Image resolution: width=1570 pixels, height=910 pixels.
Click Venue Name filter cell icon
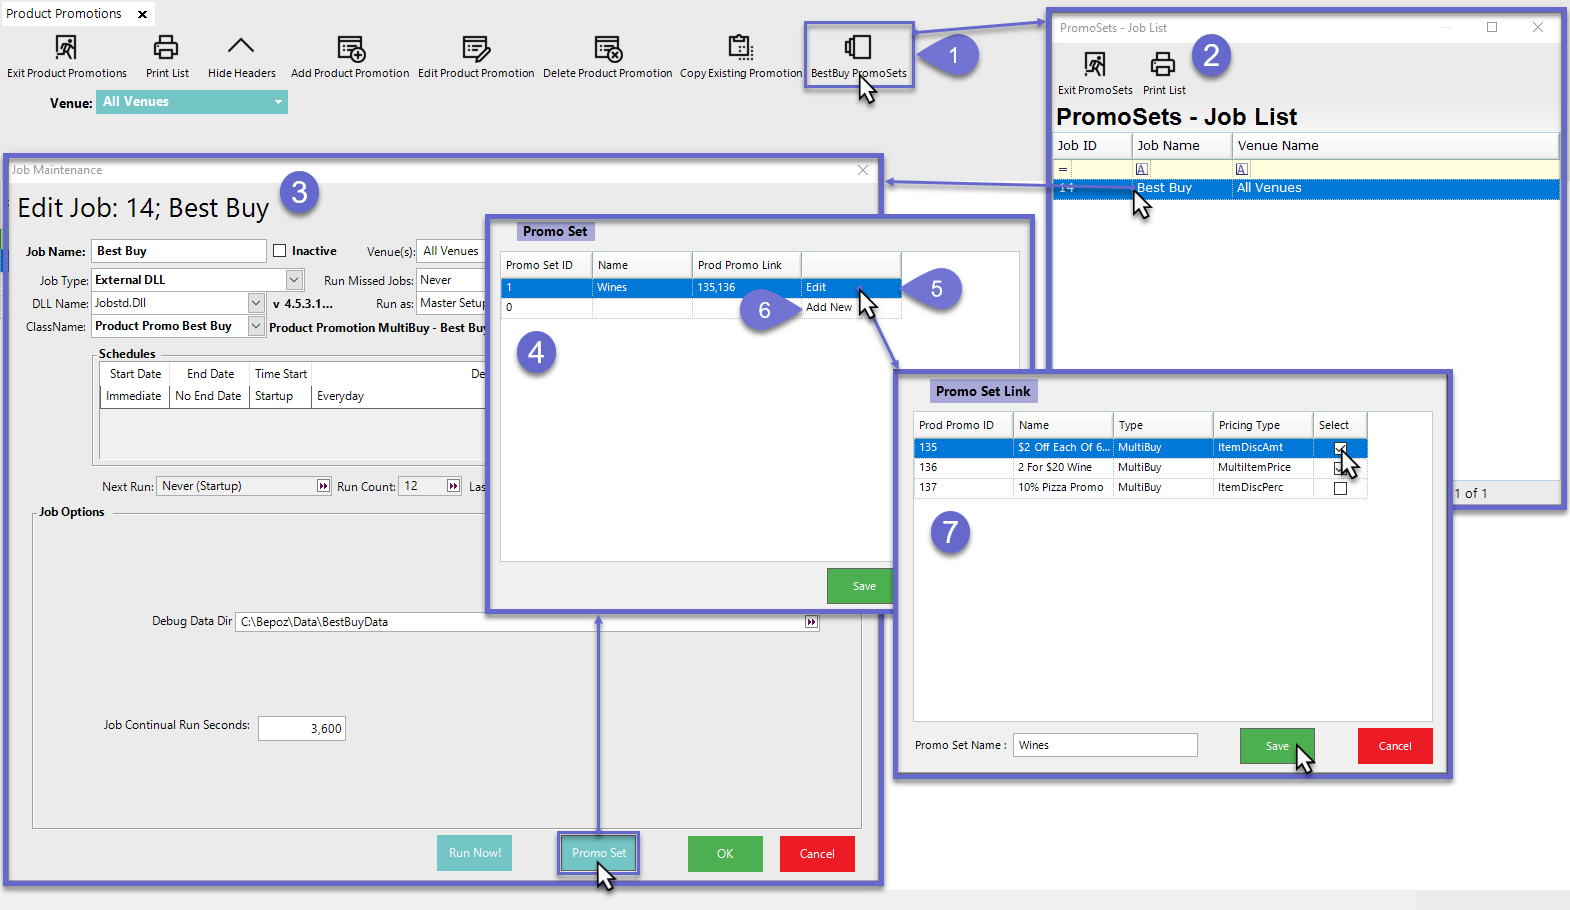point(1242,169)
